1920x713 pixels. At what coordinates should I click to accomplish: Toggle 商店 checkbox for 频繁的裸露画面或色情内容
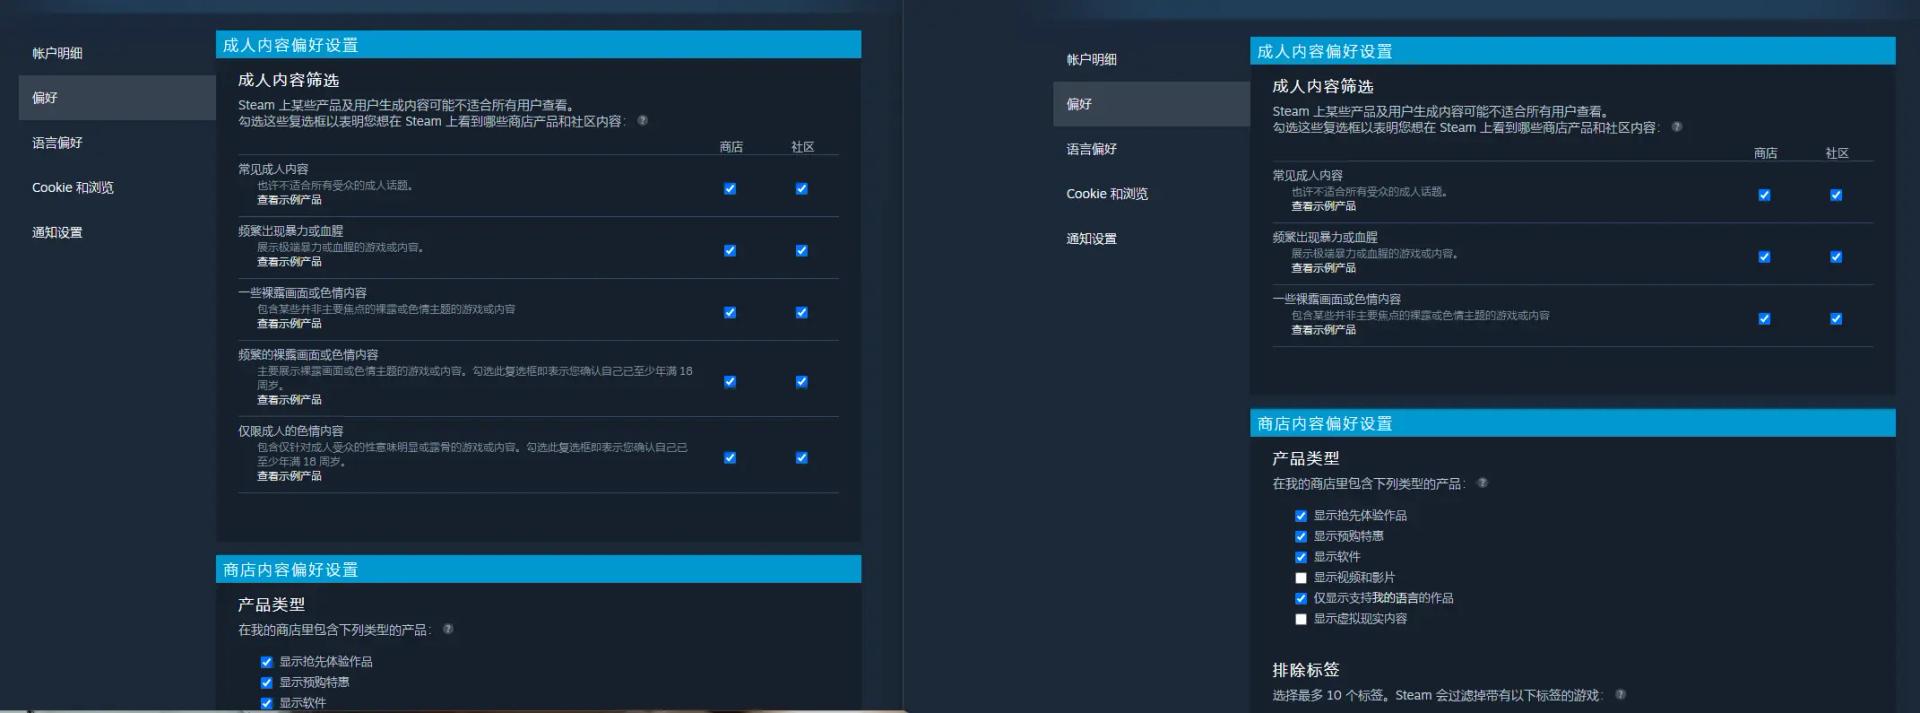pyautogui.click(x=730, y=382)
